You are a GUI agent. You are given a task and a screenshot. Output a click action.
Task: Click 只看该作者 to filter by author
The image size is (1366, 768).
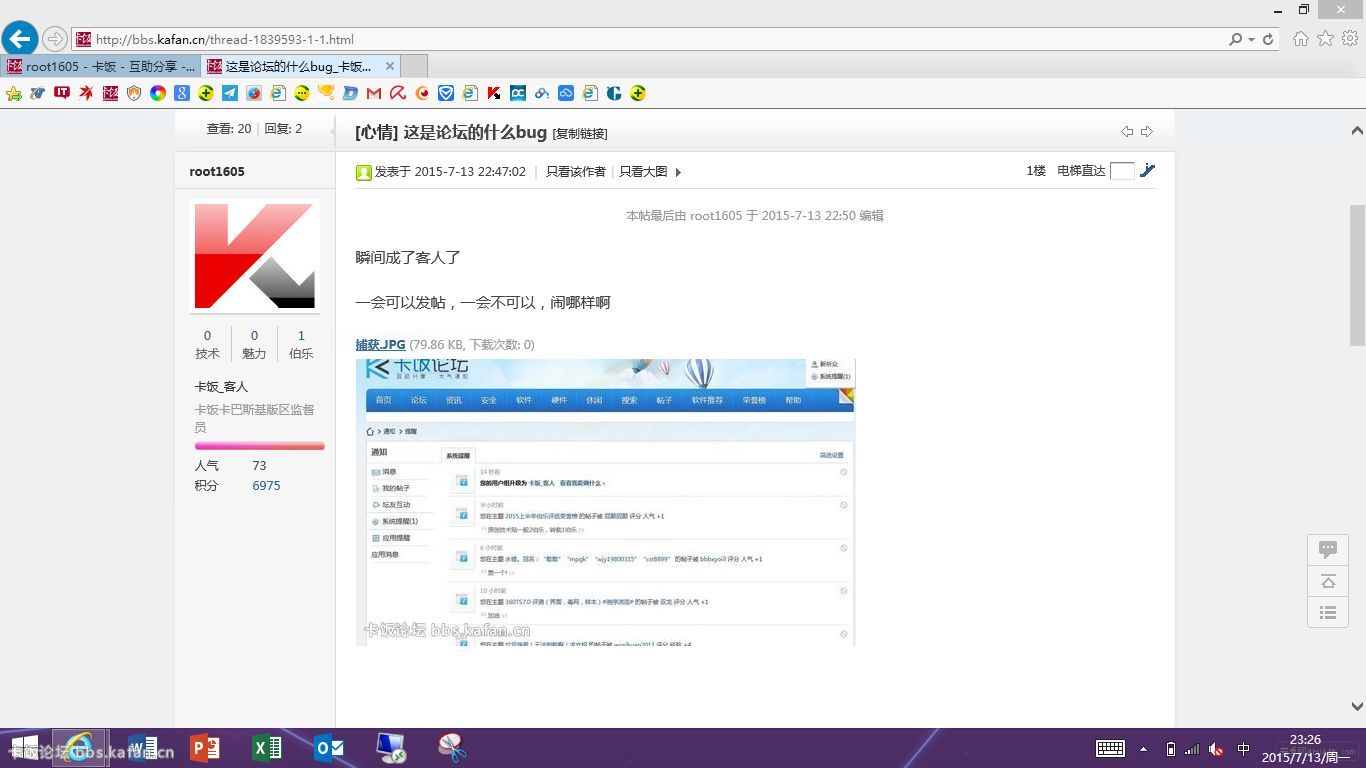[x=576, y=172]
